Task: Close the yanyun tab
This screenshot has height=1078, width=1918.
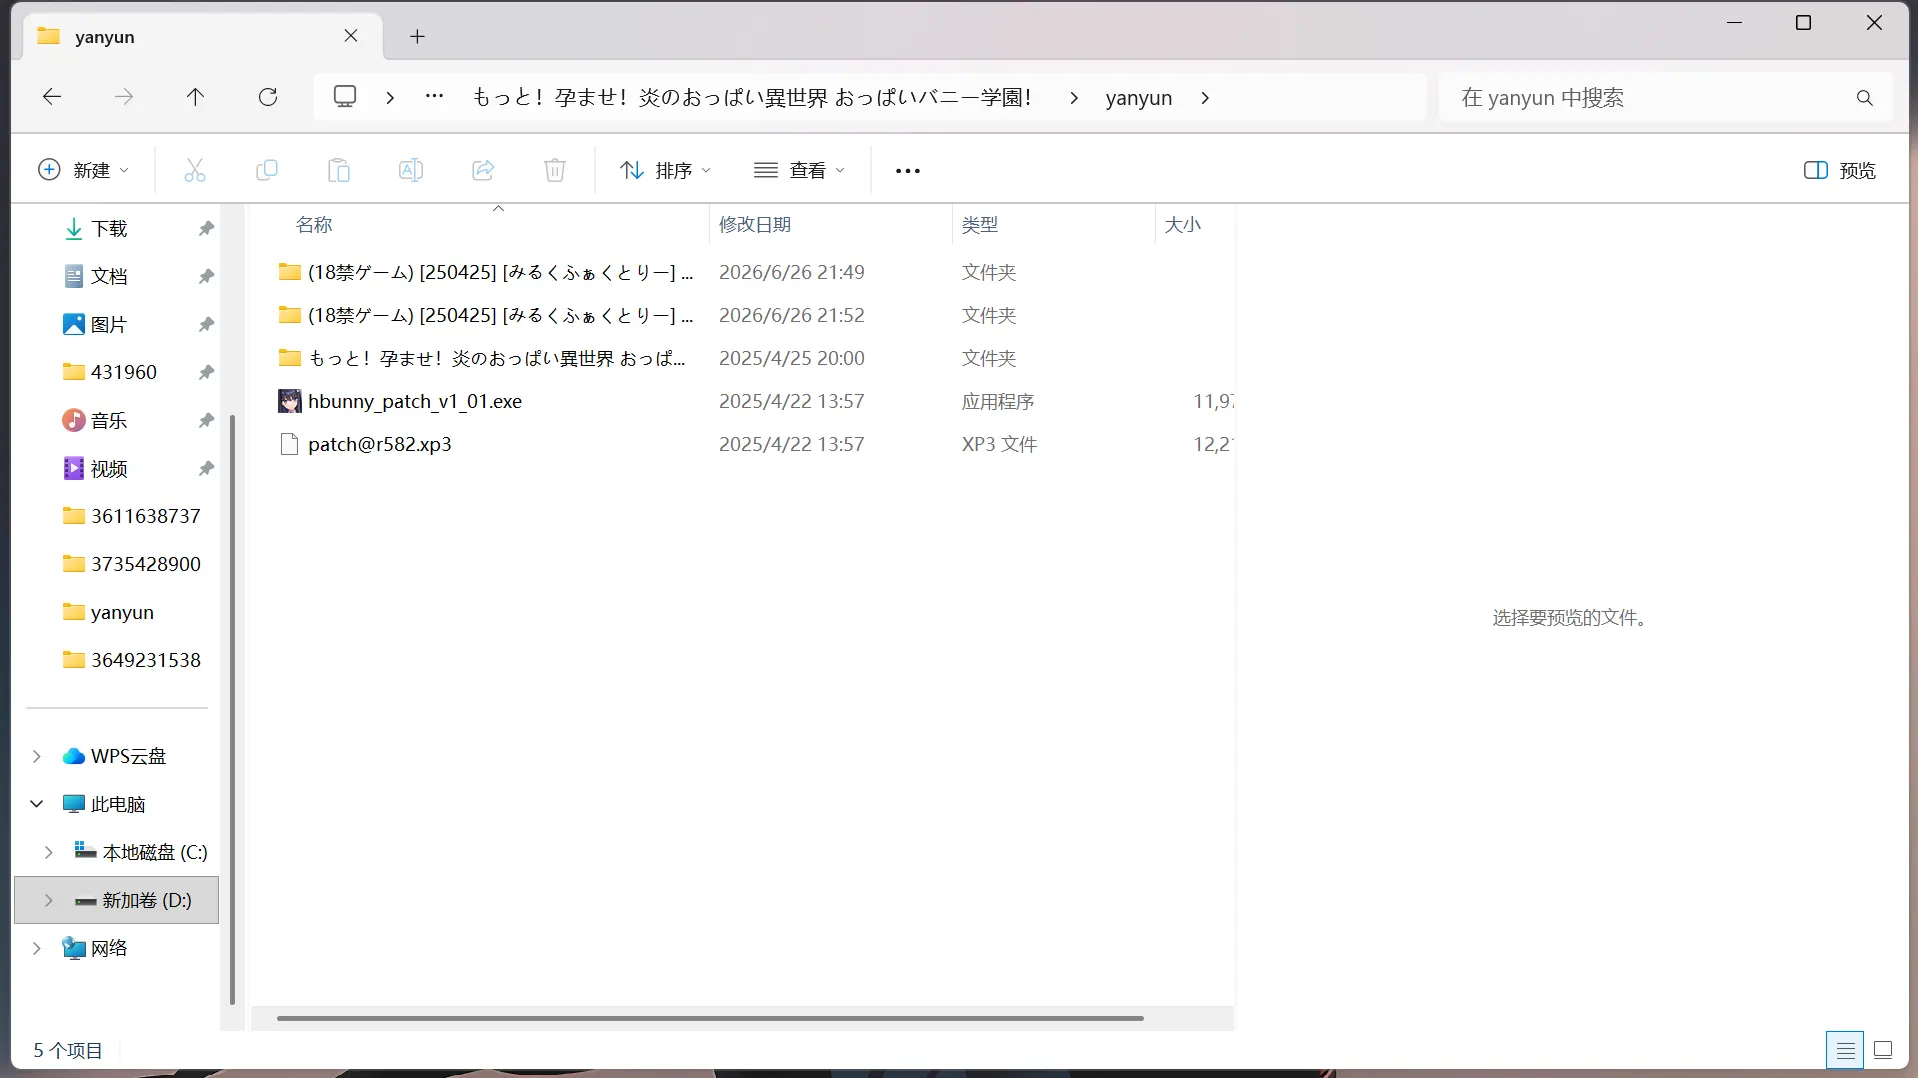Action: click(351, 36)
